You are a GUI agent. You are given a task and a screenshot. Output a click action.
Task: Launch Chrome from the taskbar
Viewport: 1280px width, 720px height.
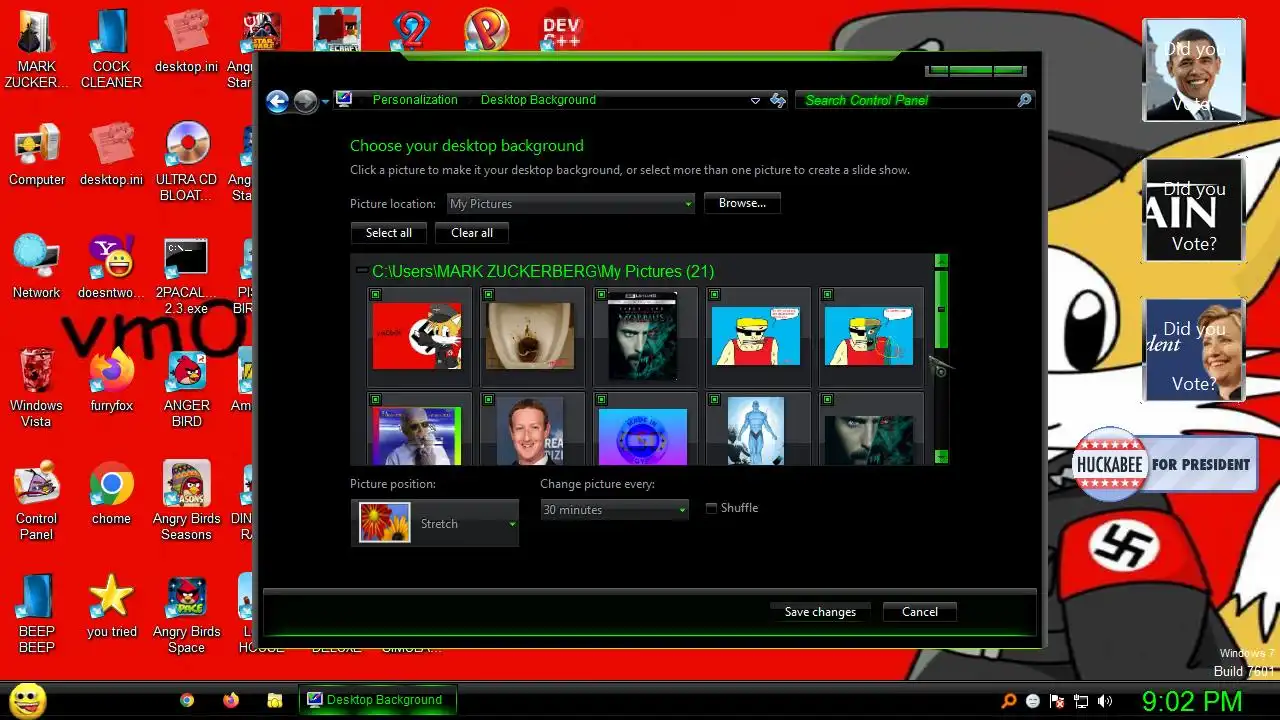pos(187,700)
